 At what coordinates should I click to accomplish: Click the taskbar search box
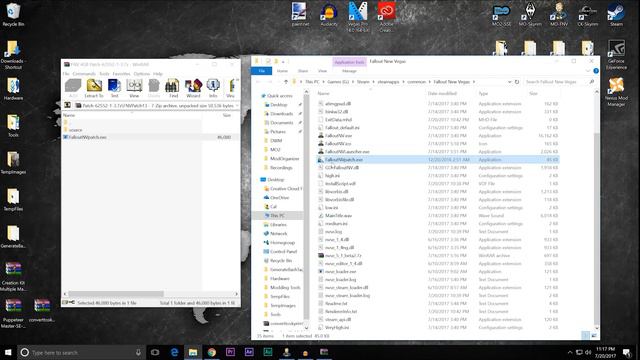click(x=80, y=352)
